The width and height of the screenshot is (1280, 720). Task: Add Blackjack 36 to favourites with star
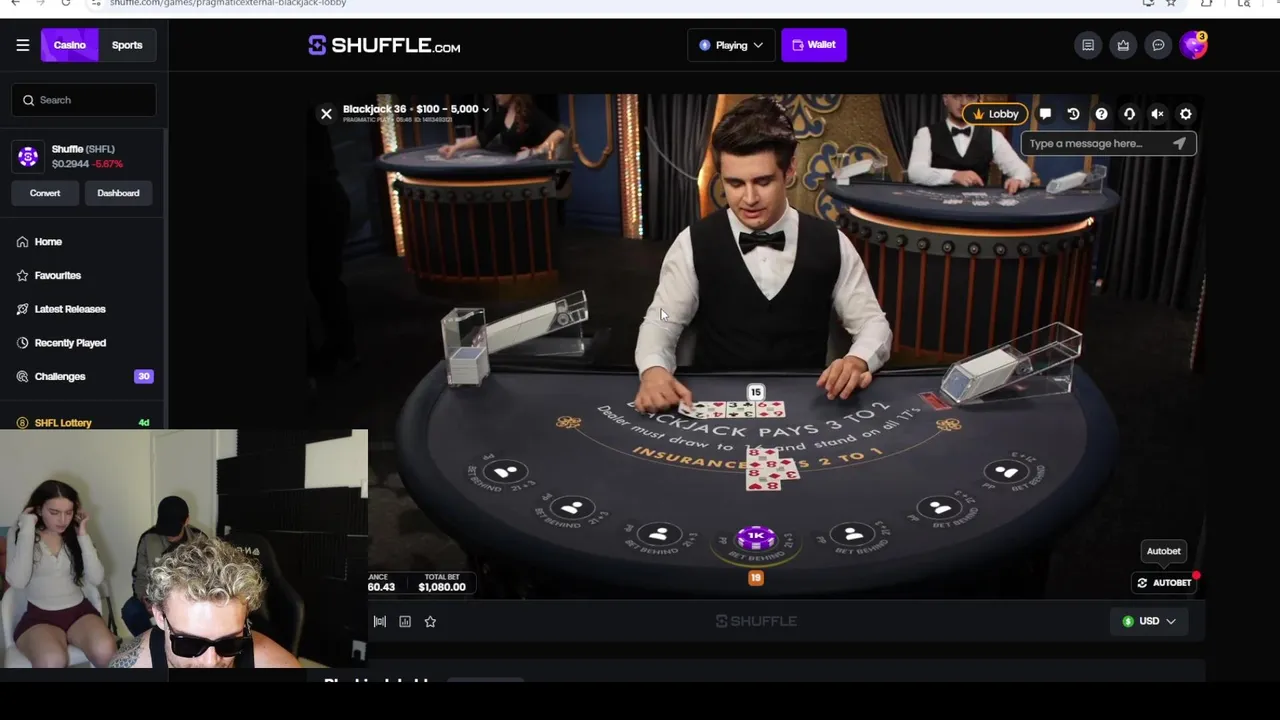pyautogui.click(x=430, y=621)
